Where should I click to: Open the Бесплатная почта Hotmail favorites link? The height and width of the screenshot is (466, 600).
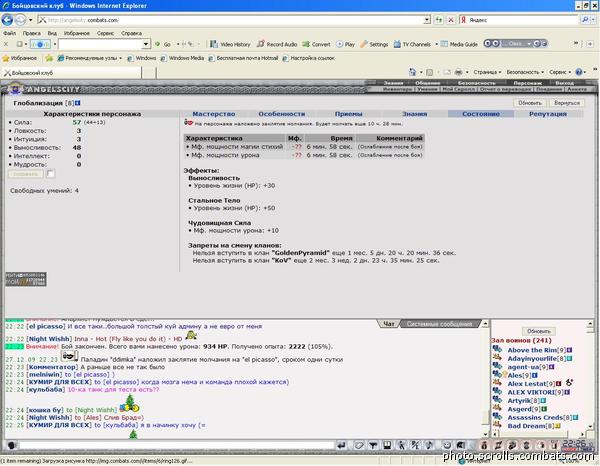pos(244,58)
